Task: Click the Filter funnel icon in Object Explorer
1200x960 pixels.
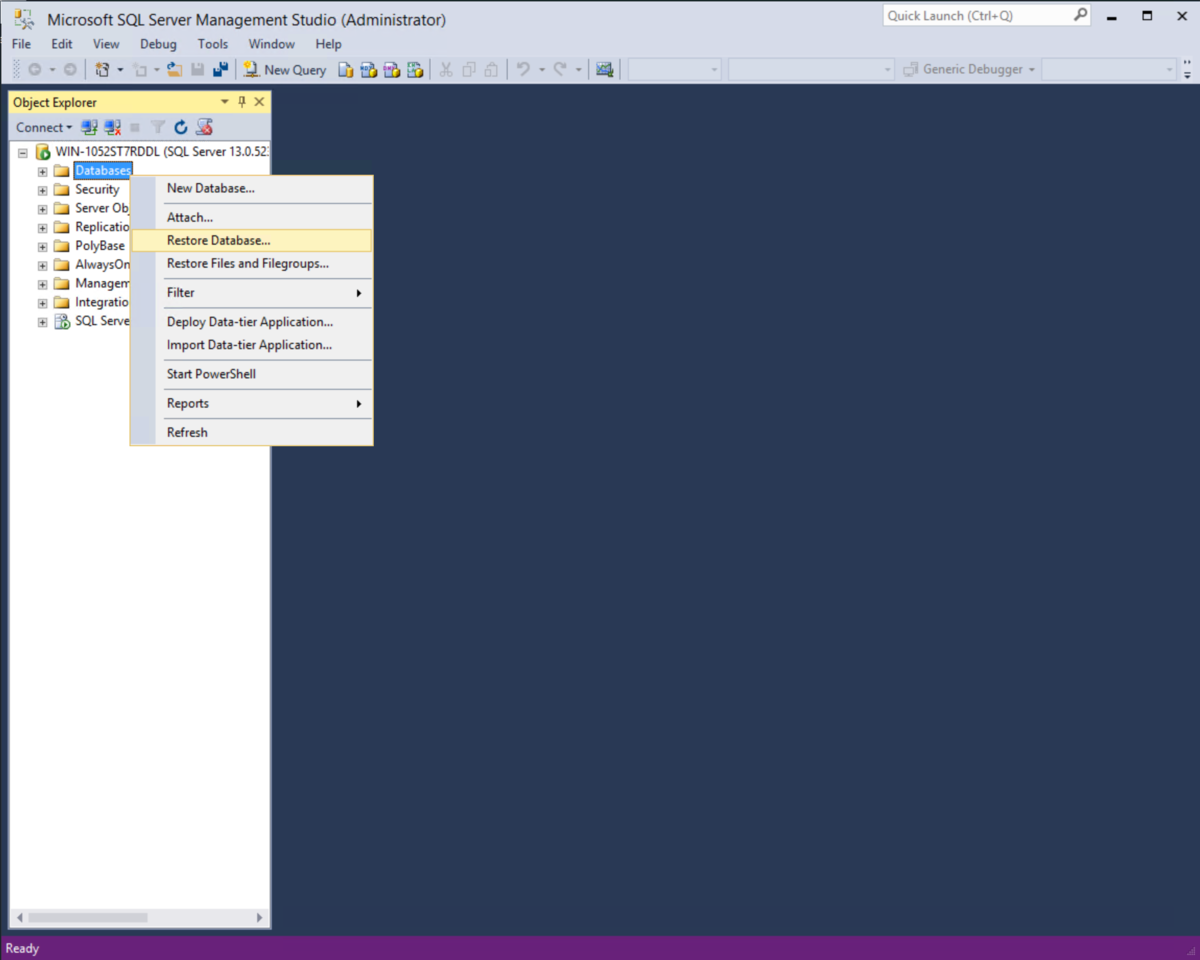Action: tap(158, 127)
